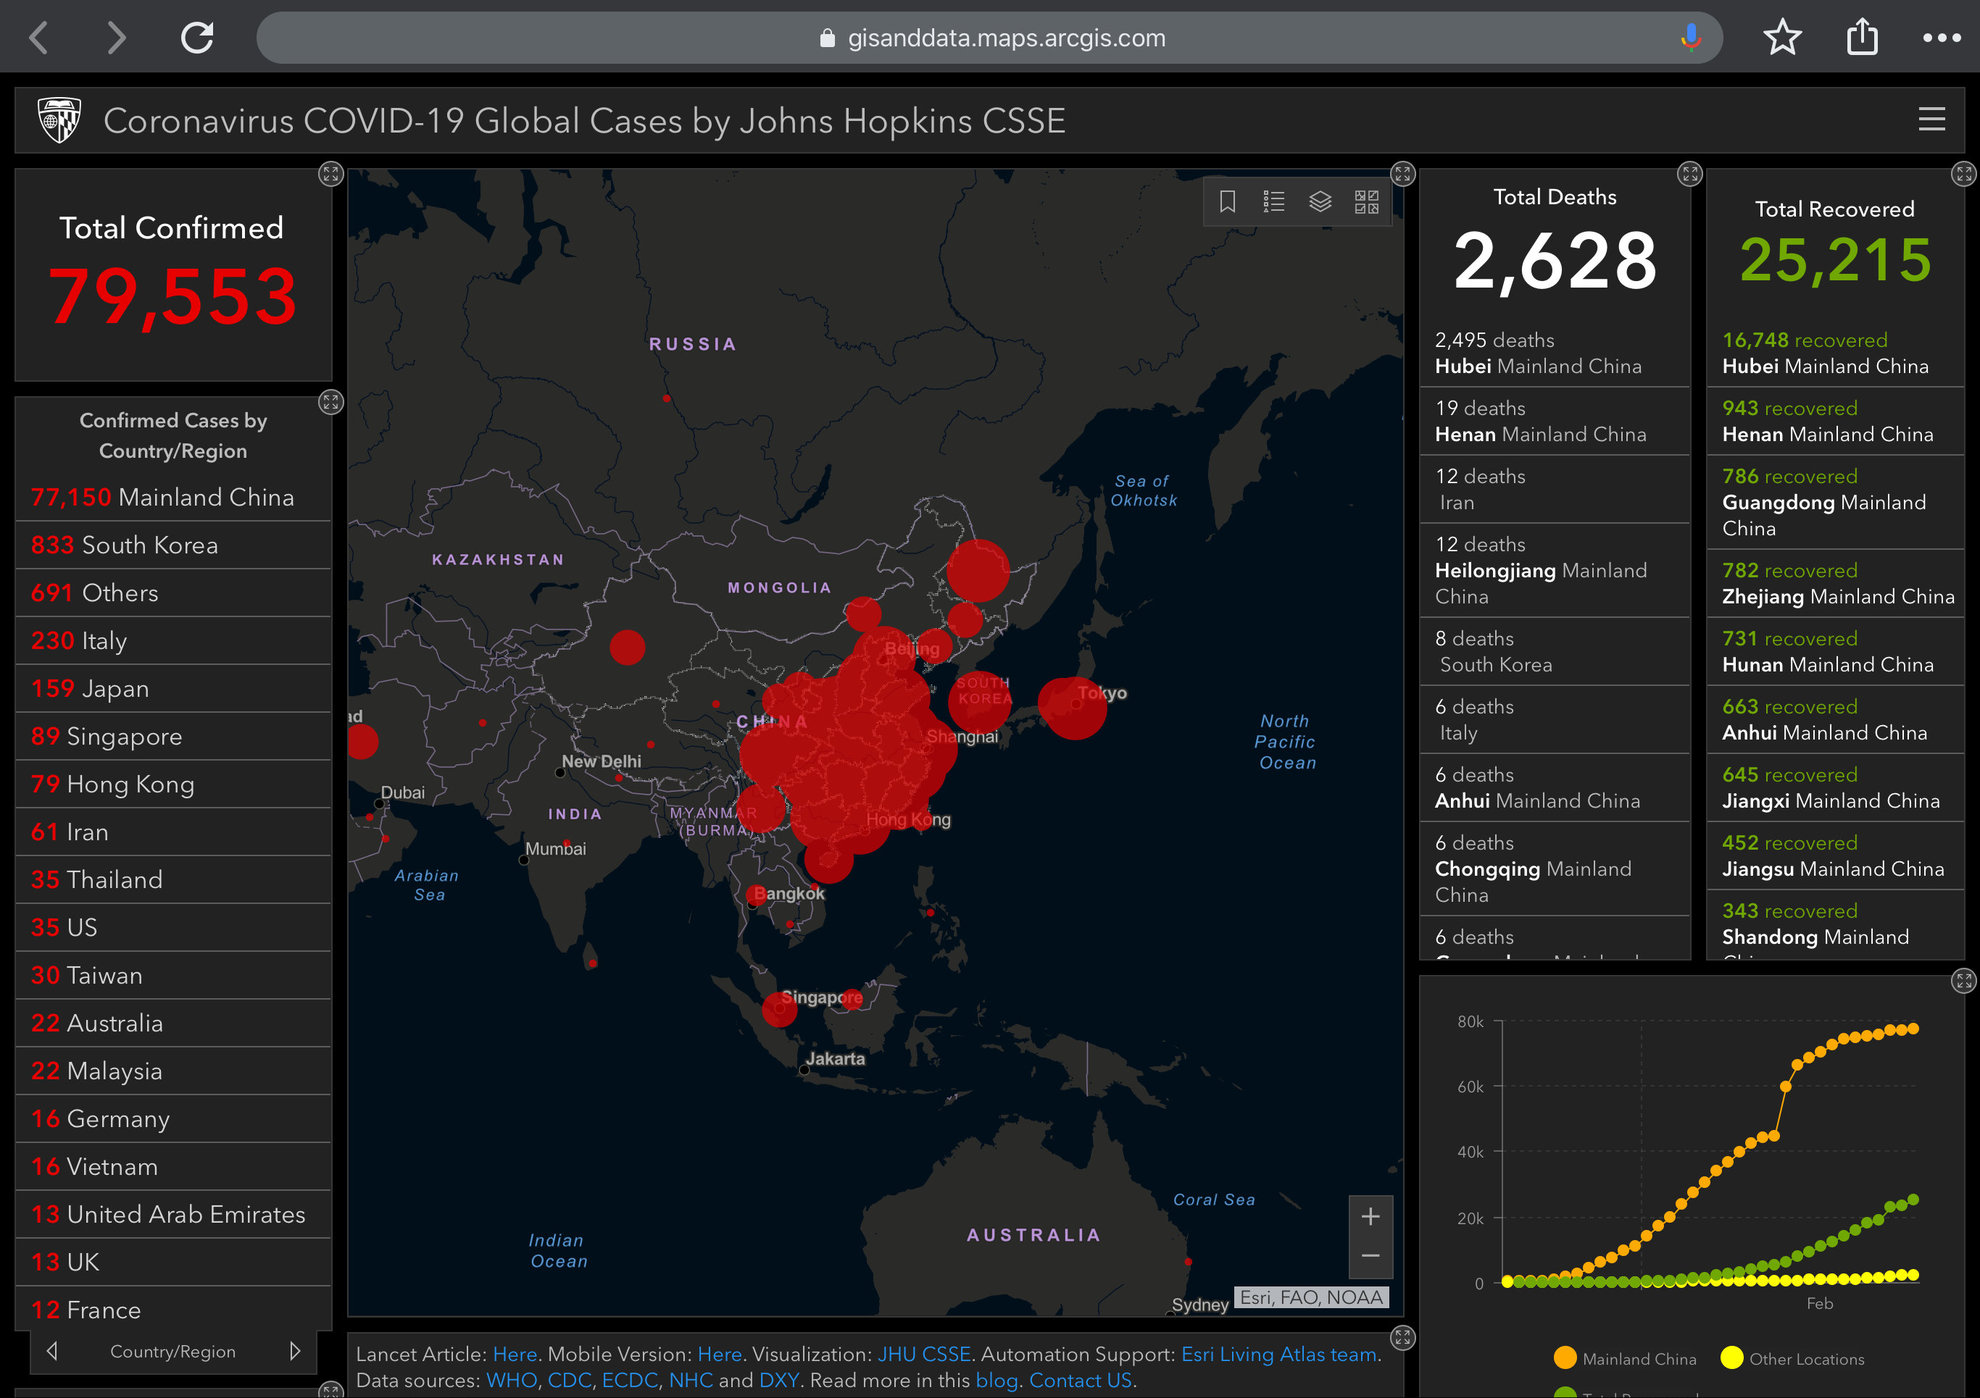This screenshot has width=1980, height=1398.
Task: Open the ECDC data source link
Action: click(x=629, y=1381)
